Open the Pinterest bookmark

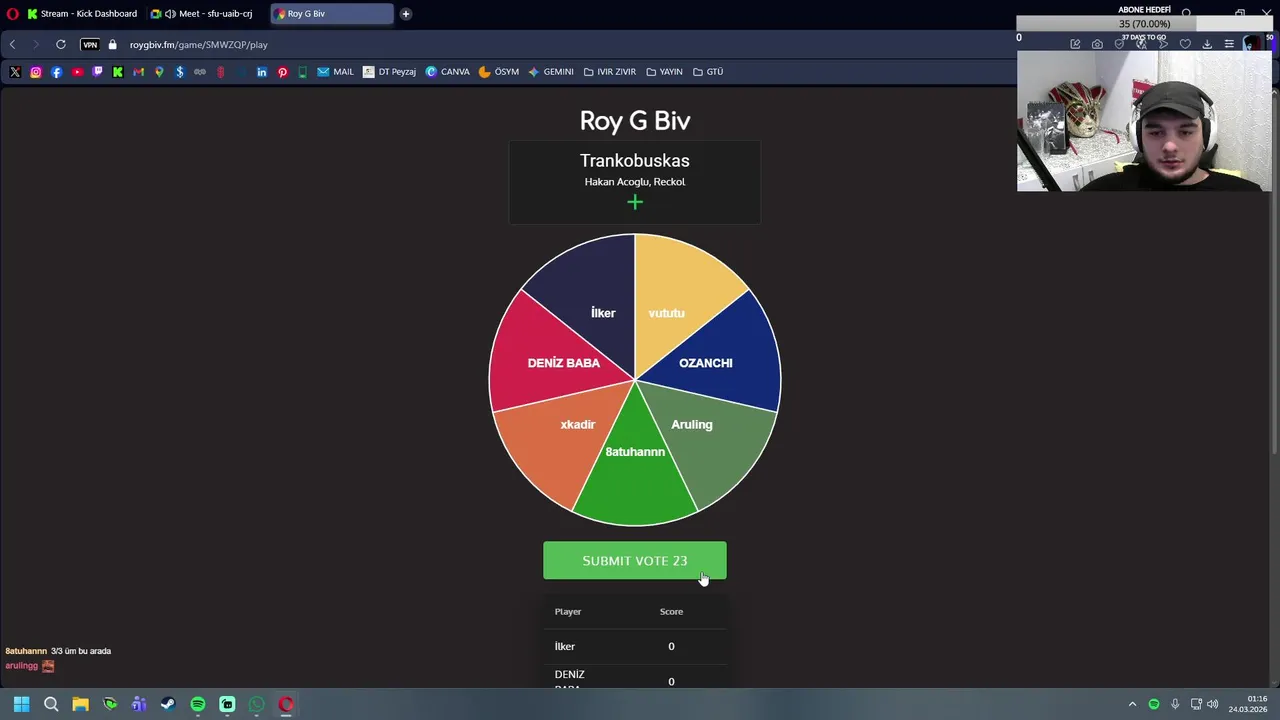[x=282, y=72]
